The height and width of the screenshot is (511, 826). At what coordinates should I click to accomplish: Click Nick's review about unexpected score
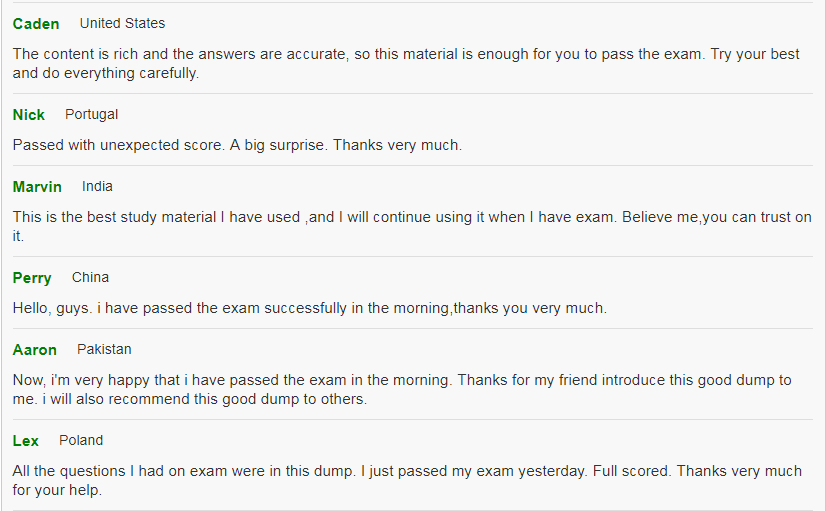click(237, 145)
